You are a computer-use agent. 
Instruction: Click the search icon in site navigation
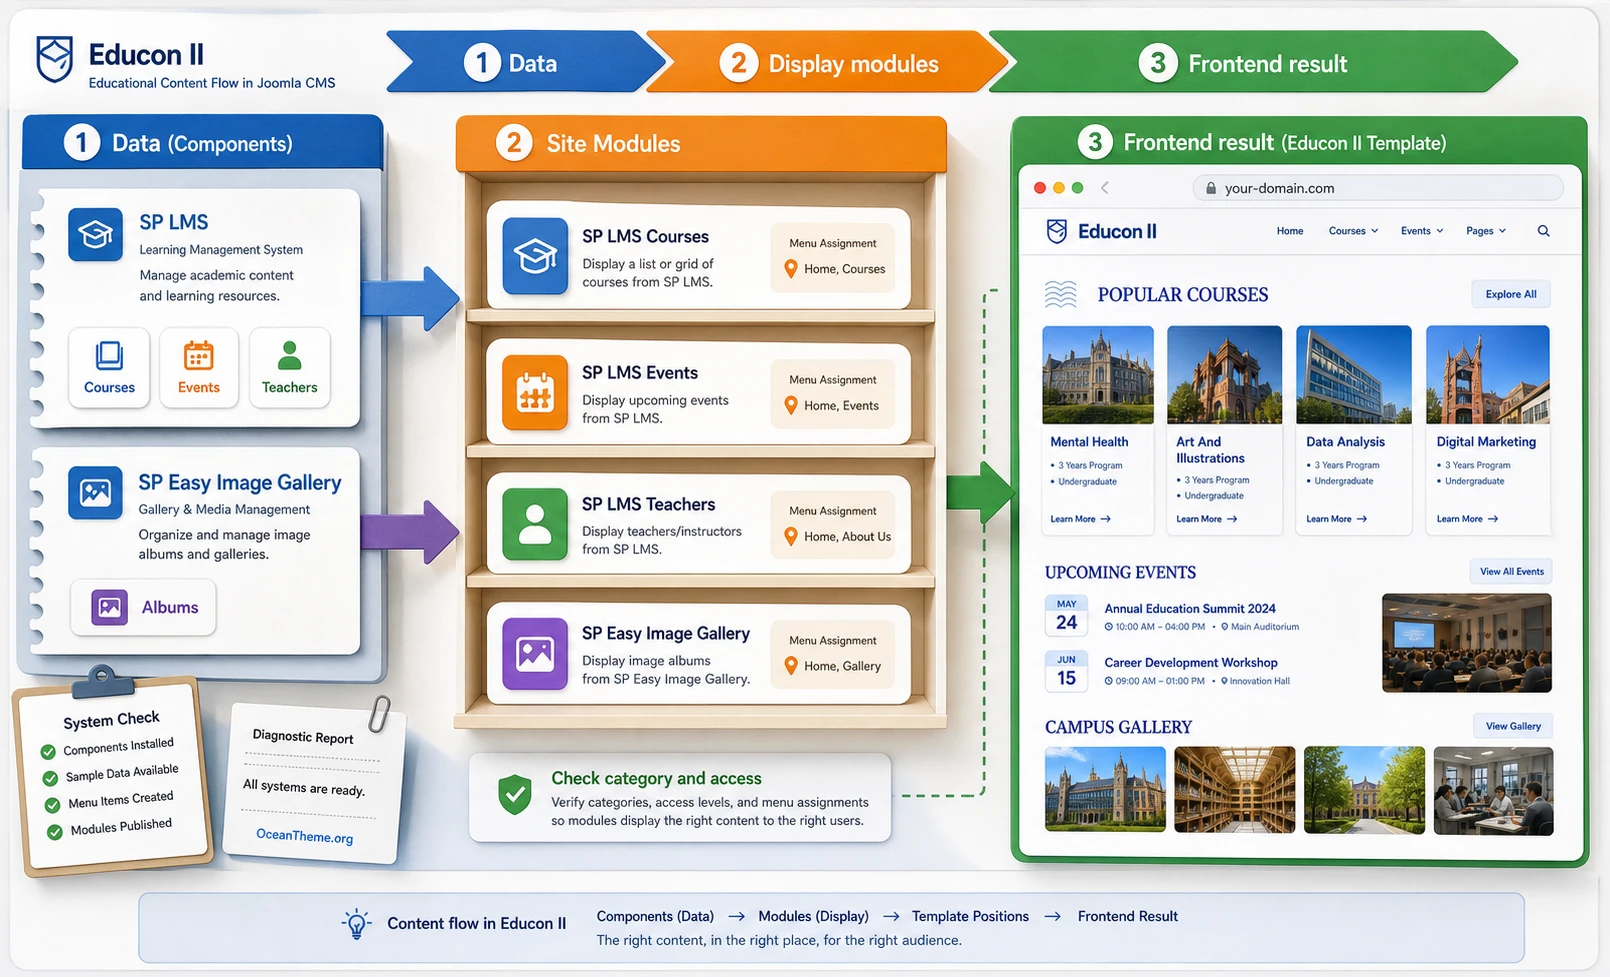click(x=1543, y=231)
